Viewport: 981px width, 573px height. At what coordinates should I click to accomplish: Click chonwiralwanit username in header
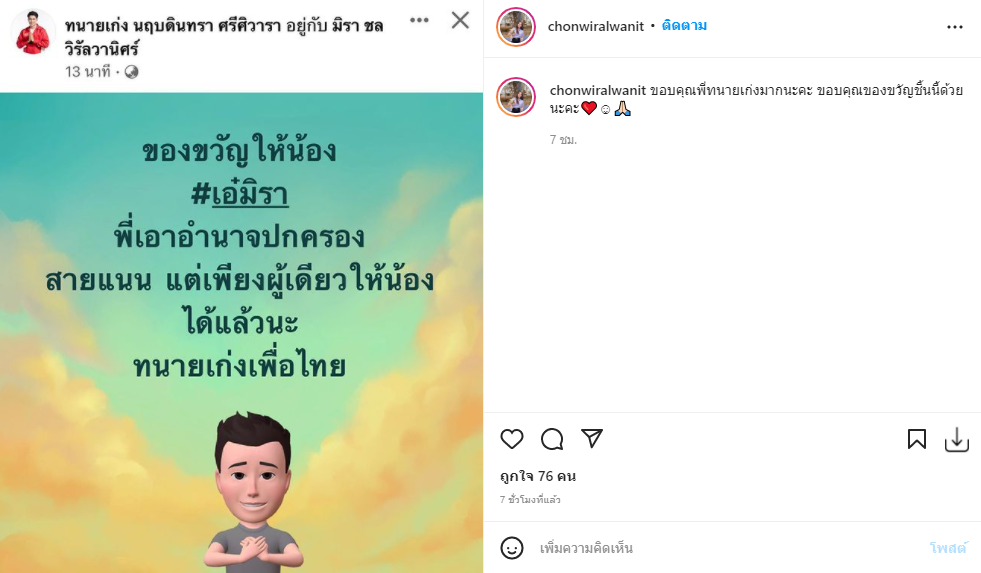(x=596, y=26)
